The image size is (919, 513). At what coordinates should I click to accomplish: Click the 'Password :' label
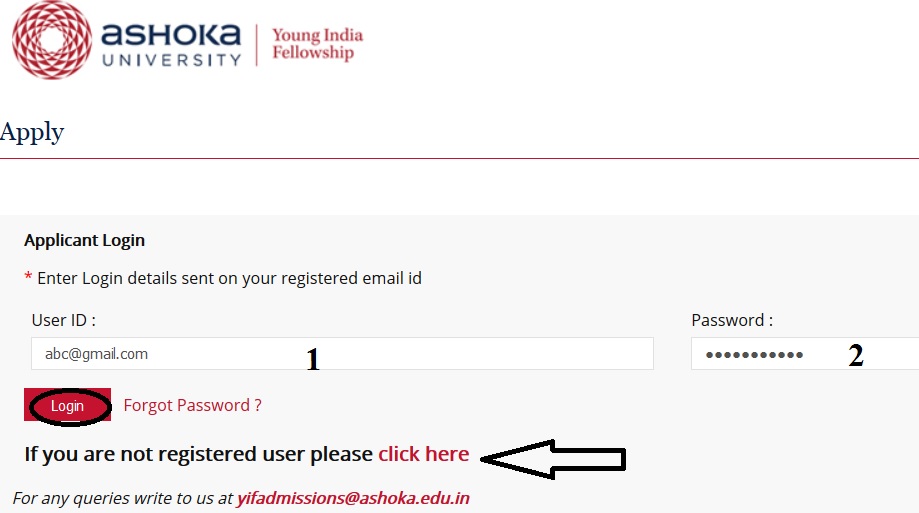click(732, 320)
